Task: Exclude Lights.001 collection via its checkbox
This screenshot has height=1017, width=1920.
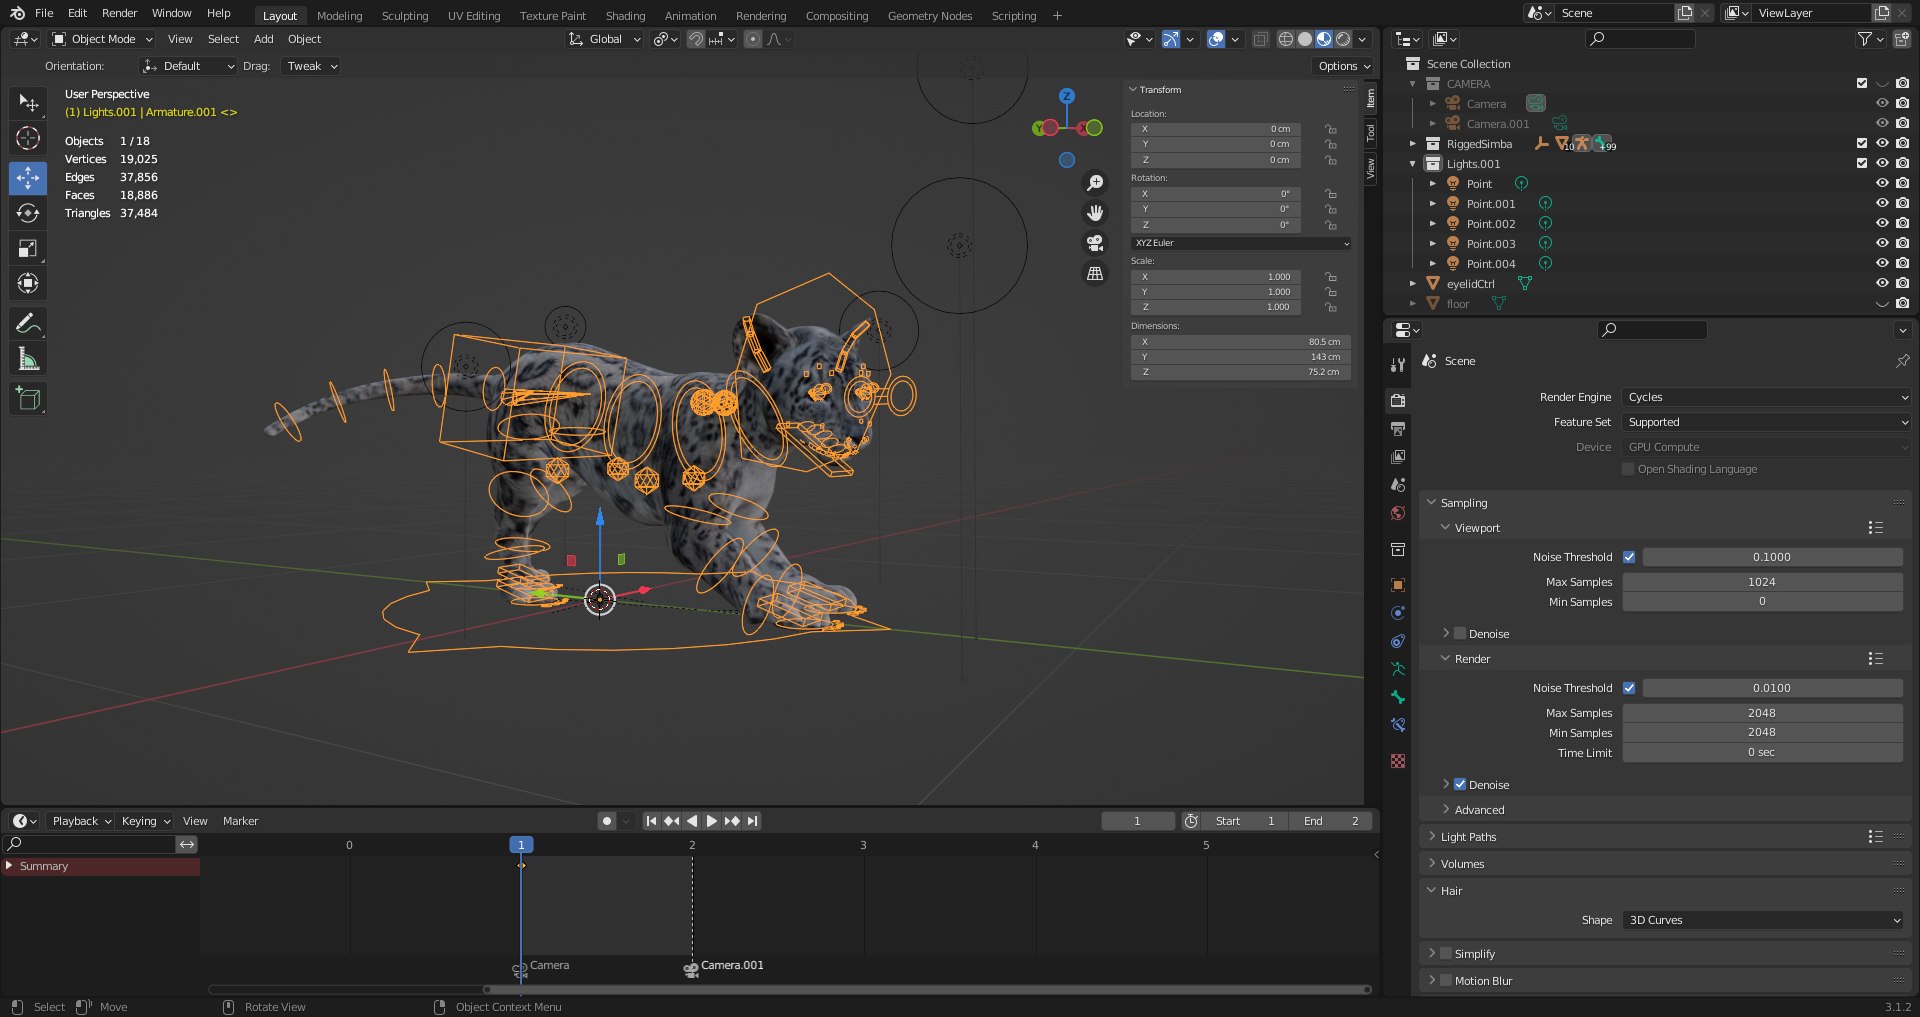Action: click(x=1861, y=163)
